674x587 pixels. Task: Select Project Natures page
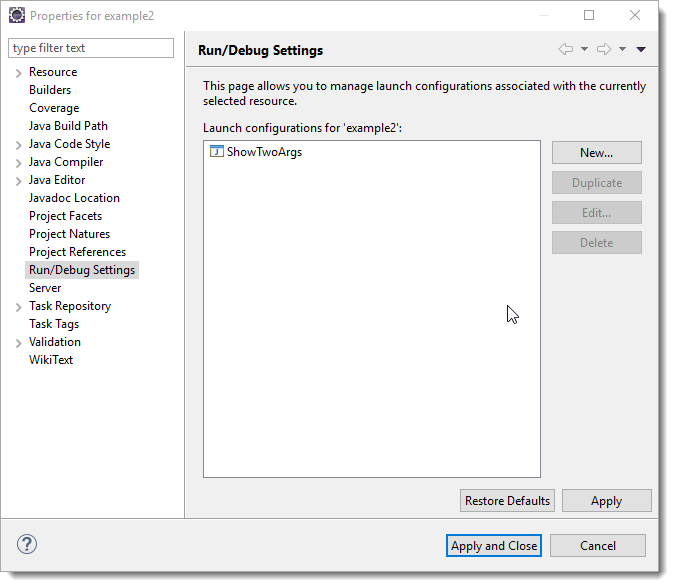coord(70,234)
